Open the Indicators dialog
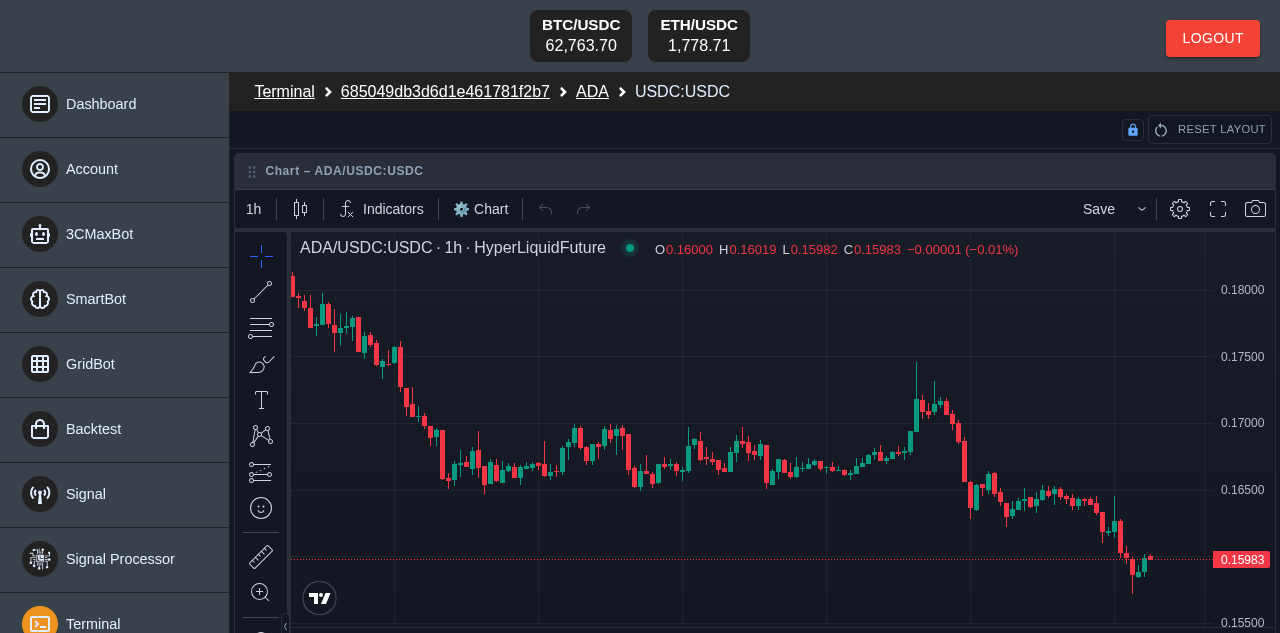The image size is (1280, 633). (381, 209)
